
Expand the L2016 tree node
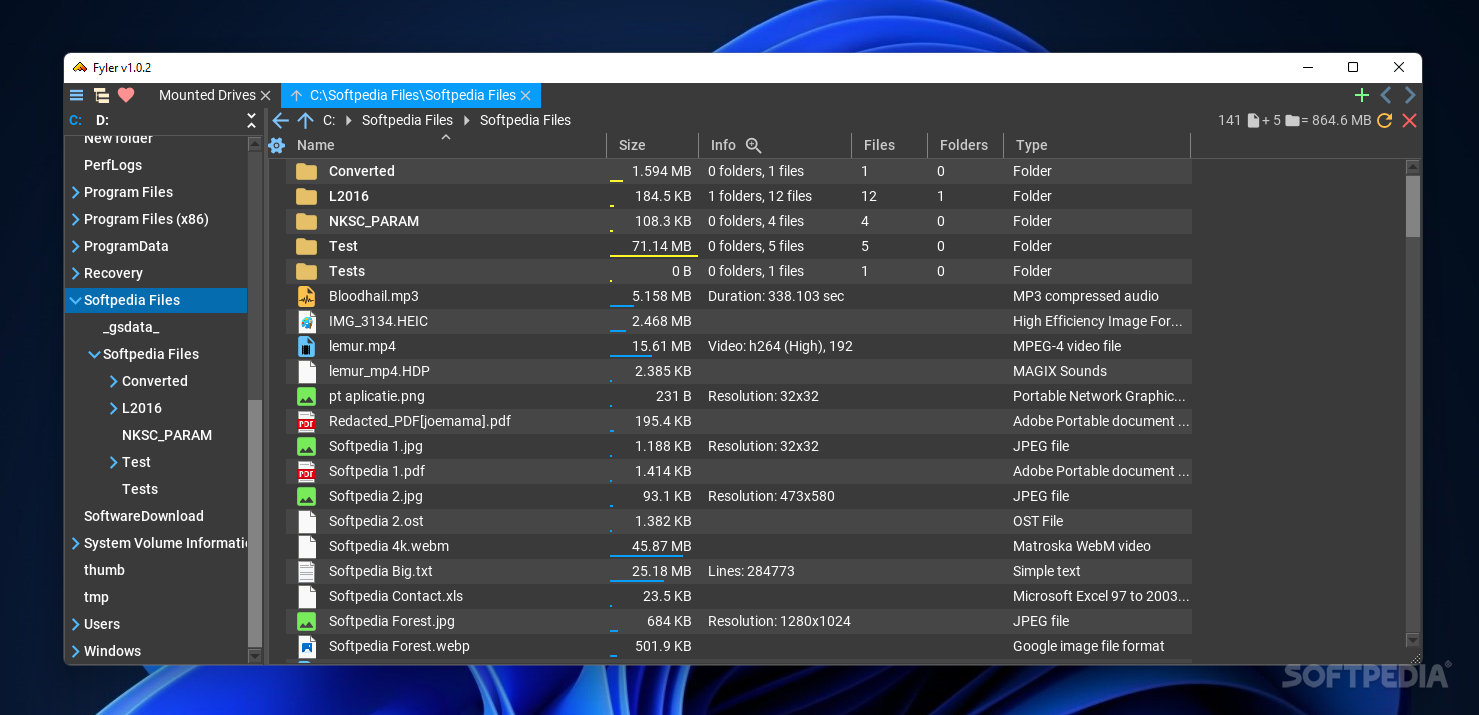click(113, 408)
